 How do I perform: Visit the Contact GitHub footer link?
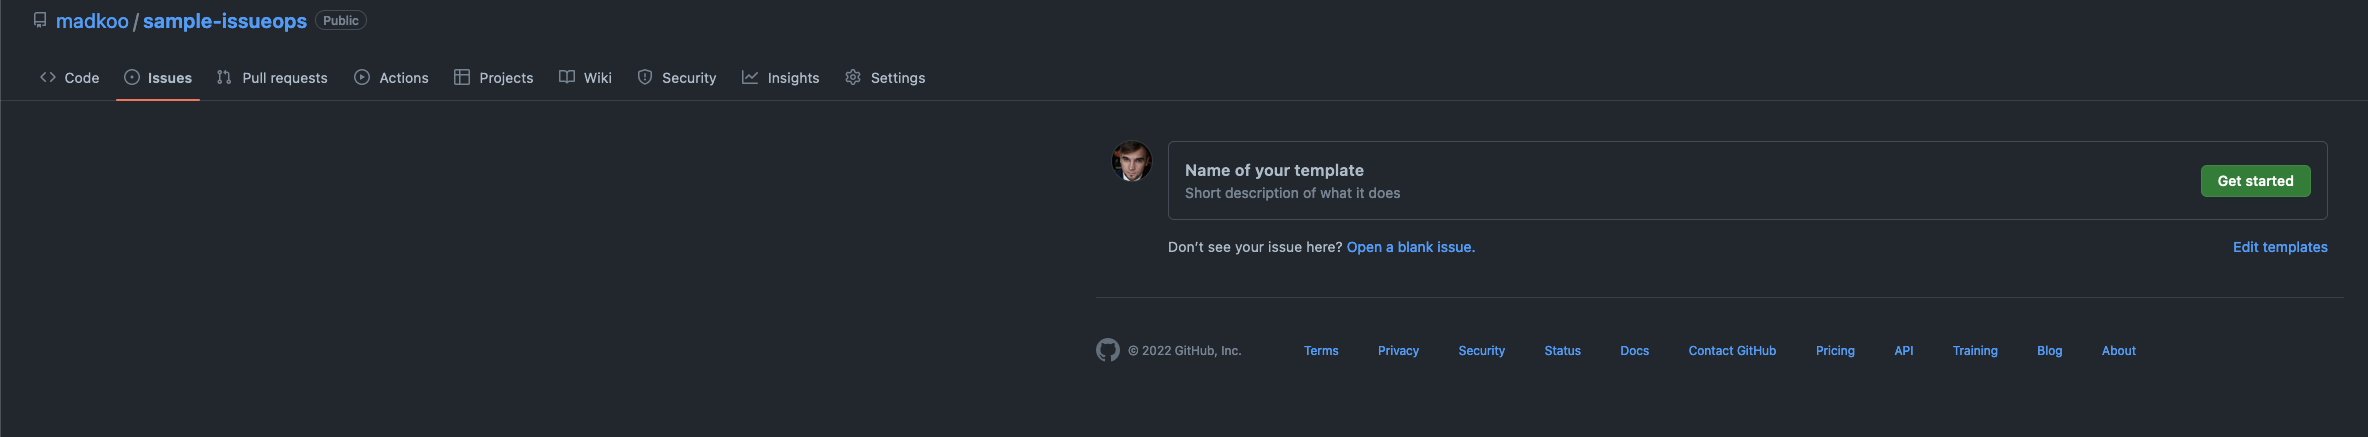[x=1732, y=351]
